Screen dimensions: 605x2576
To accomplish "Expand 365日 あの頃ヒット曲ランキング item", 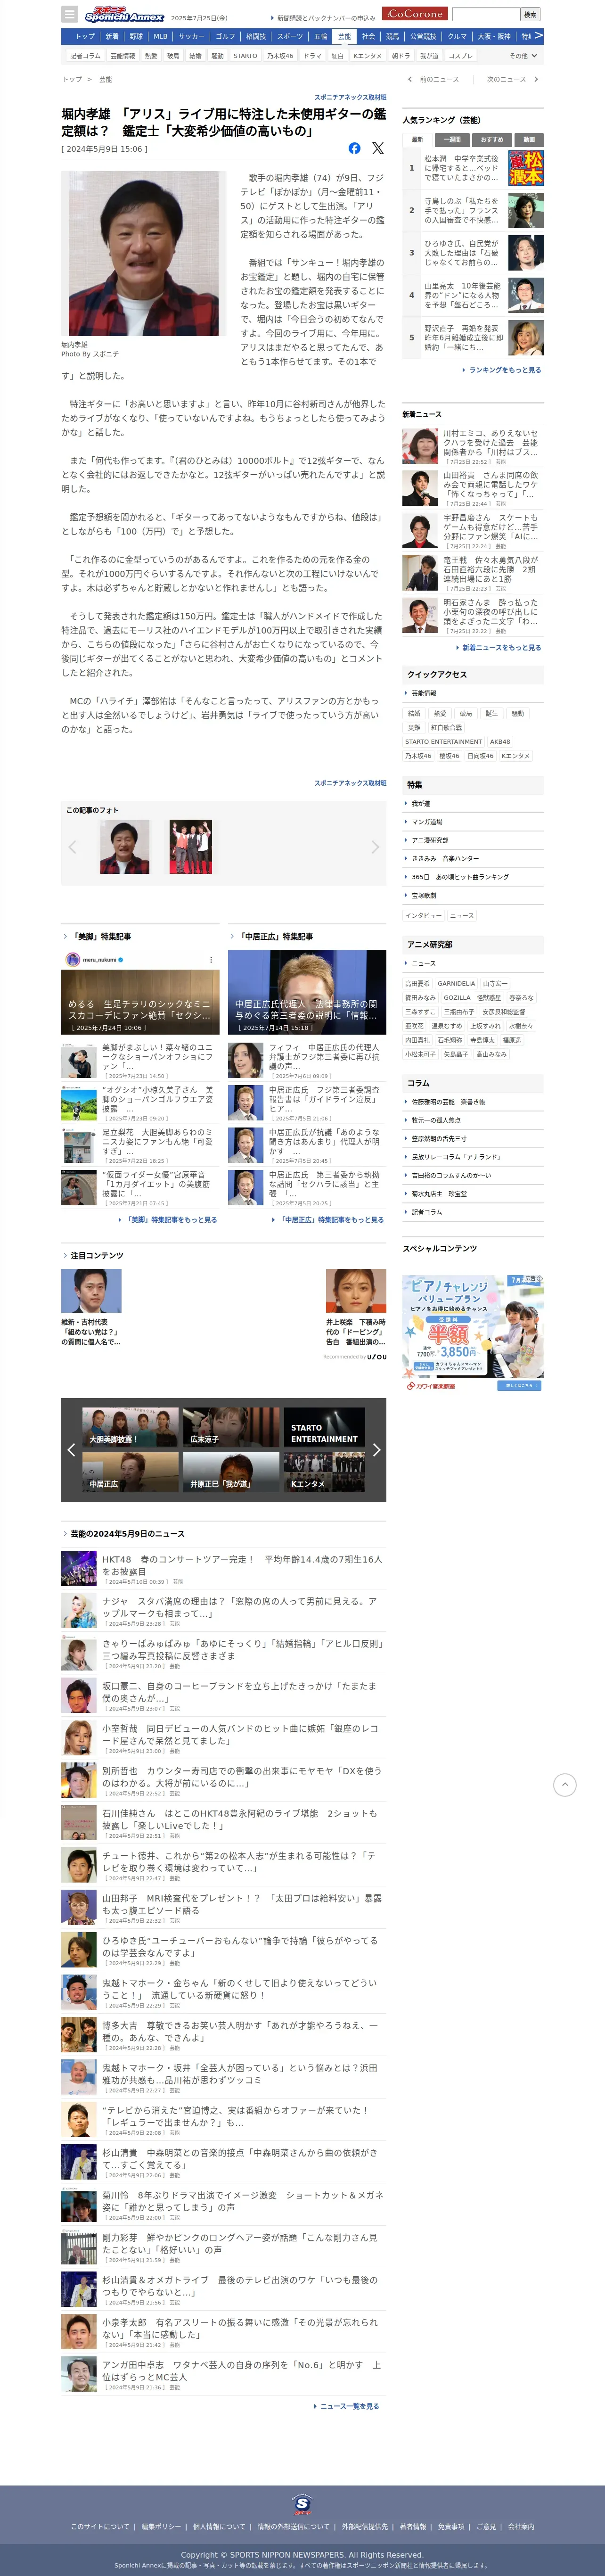I will click(473, 877).
